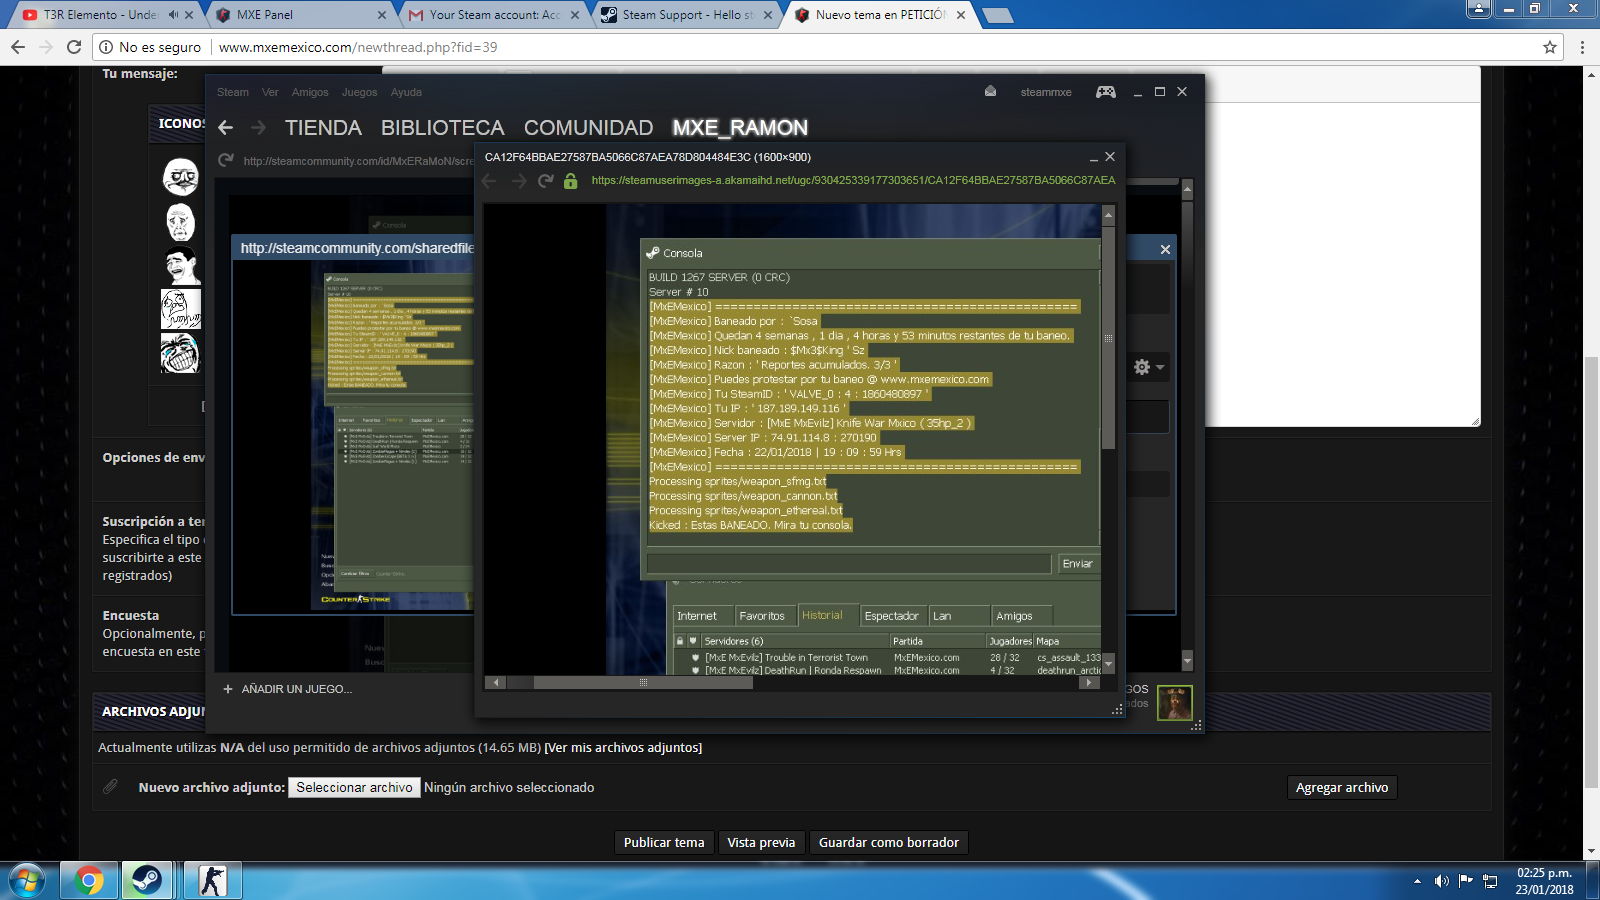The height and width of the screenshot is (900, 1600).
Task: Open Ayuda menu in Steam
Action: (406, 92)
